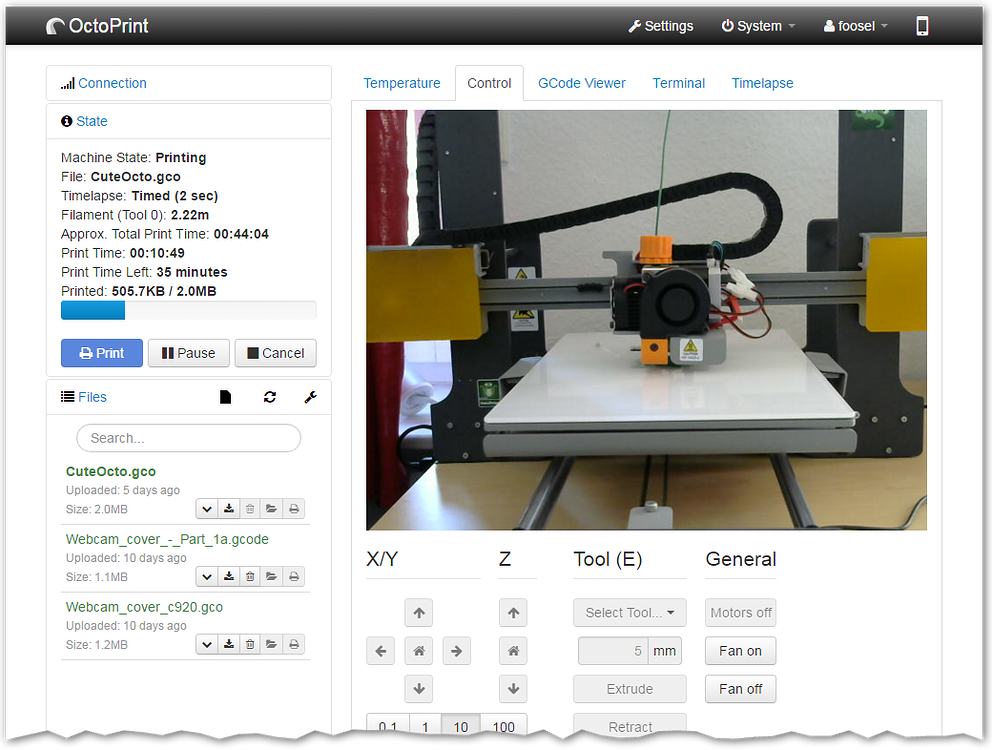Open the folder management wrench icon
The width and height of the screenshot is (992, 750).
(x=310, y=397)
